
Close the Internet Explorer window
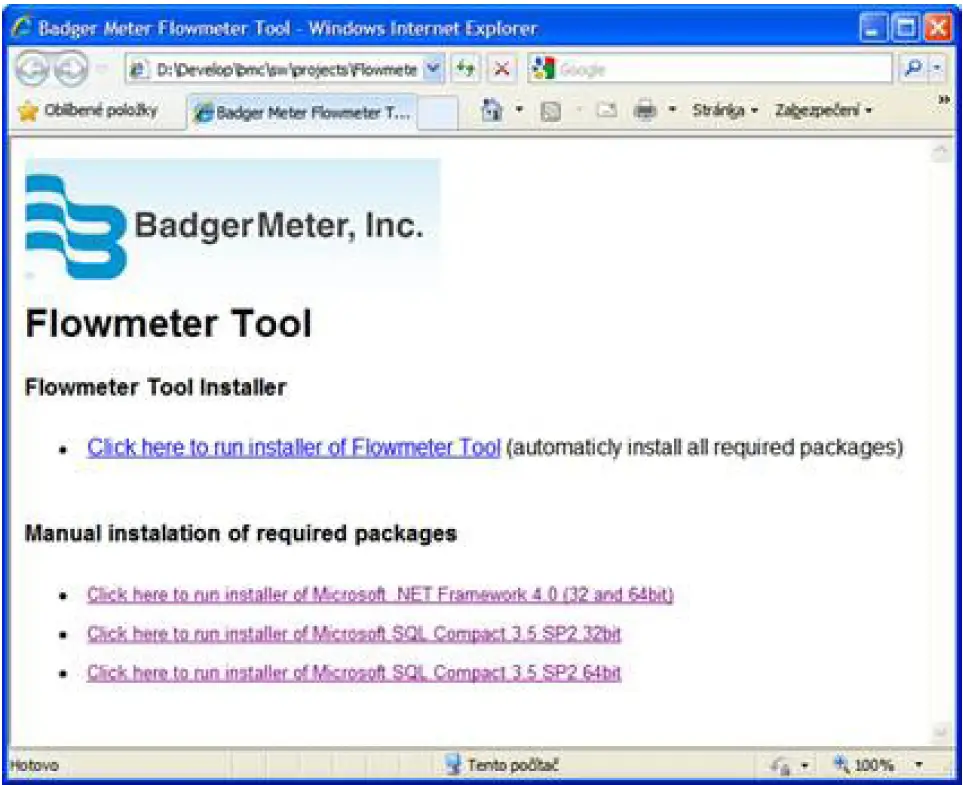click(x=938, y=28)
